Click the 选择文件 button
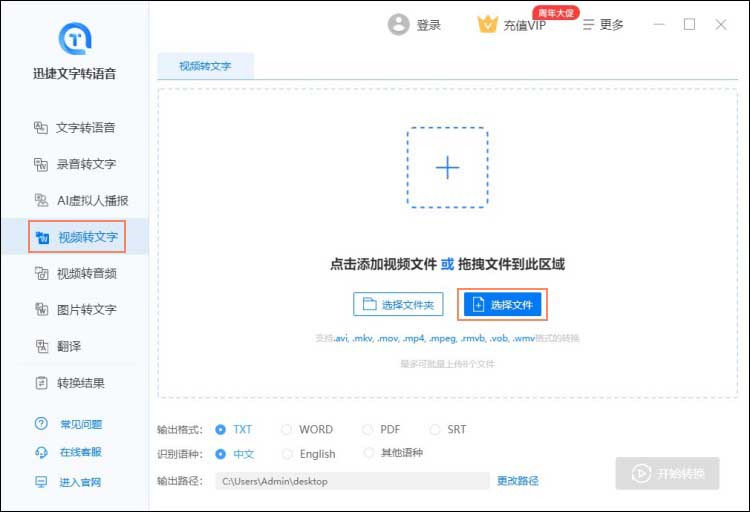 (502, 304)
